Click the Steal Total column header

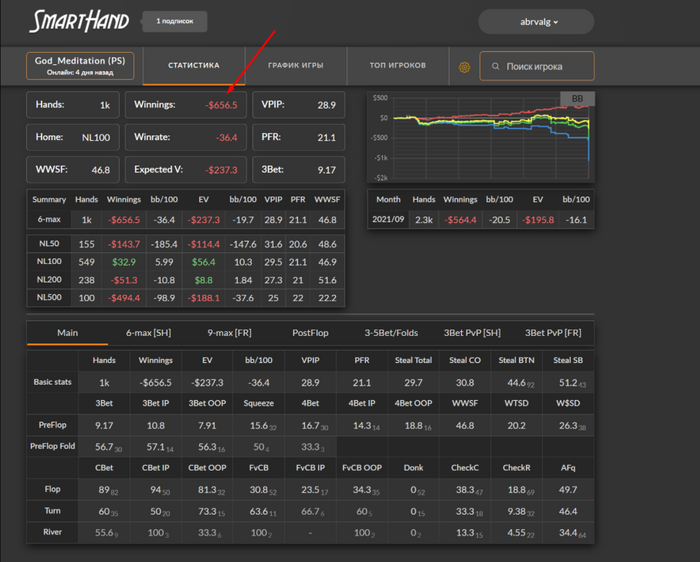413,360
